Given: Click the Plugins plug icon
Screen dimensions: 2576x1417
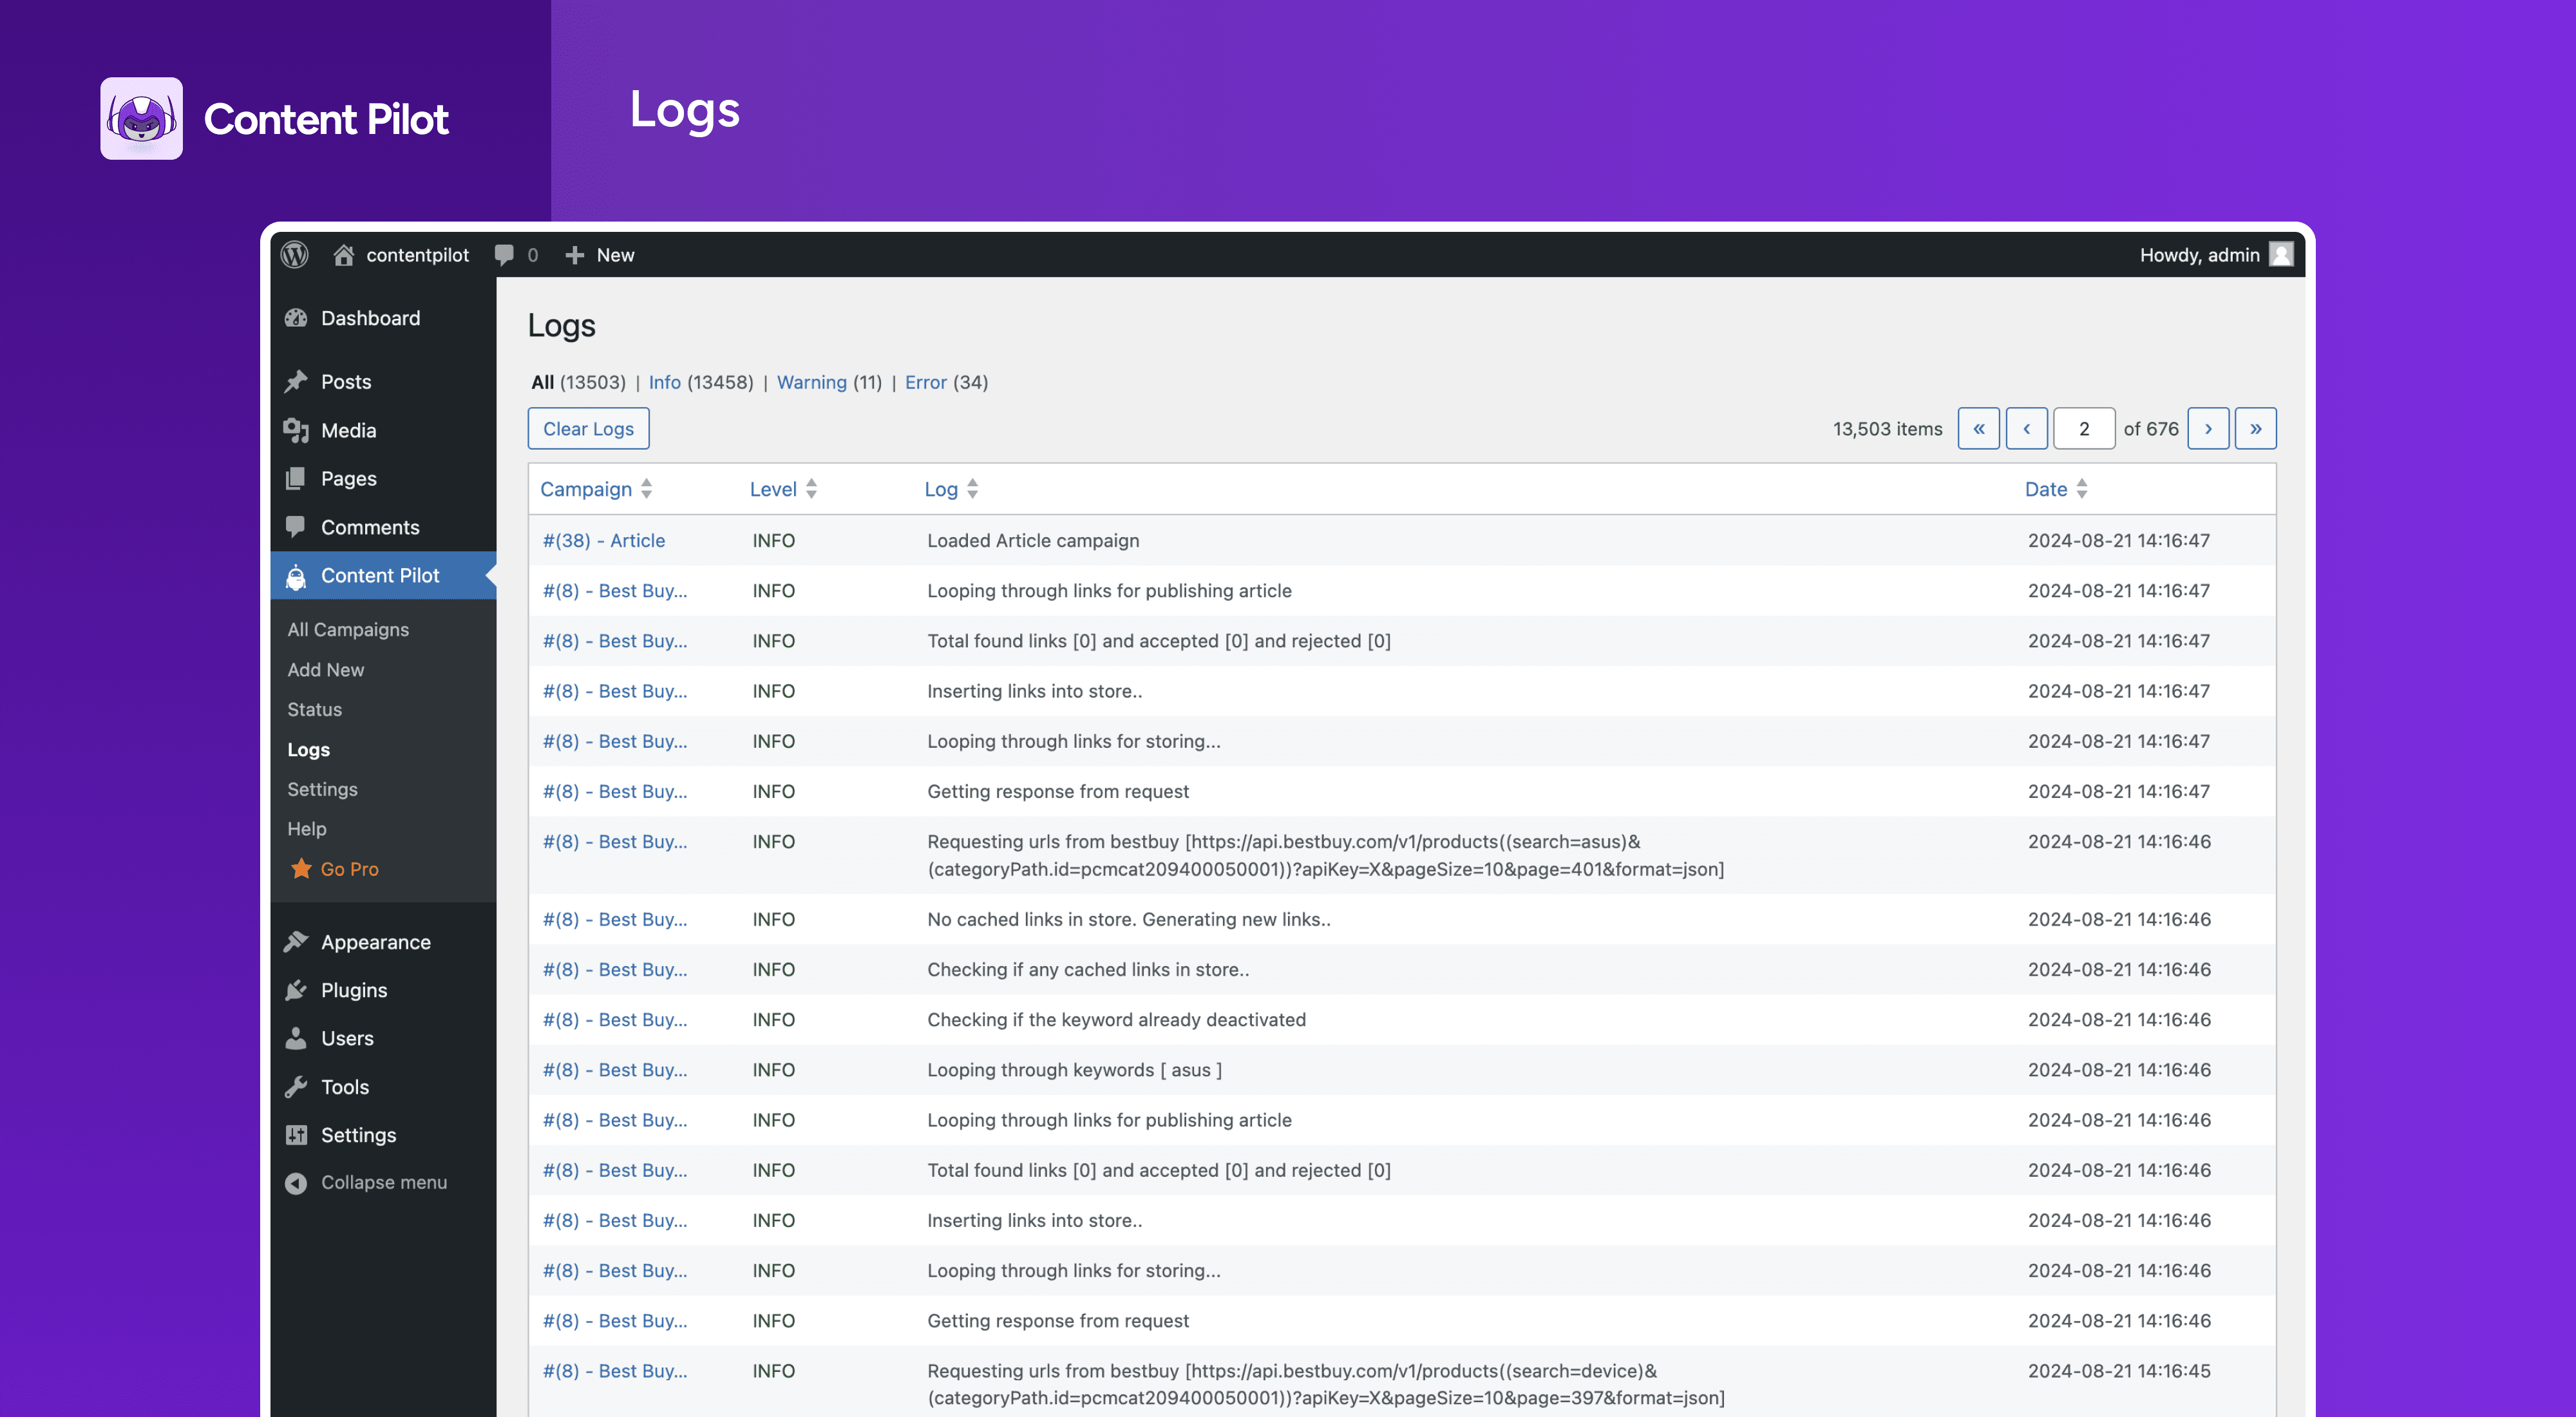Looking at the screenshot, I should [296, 990].
